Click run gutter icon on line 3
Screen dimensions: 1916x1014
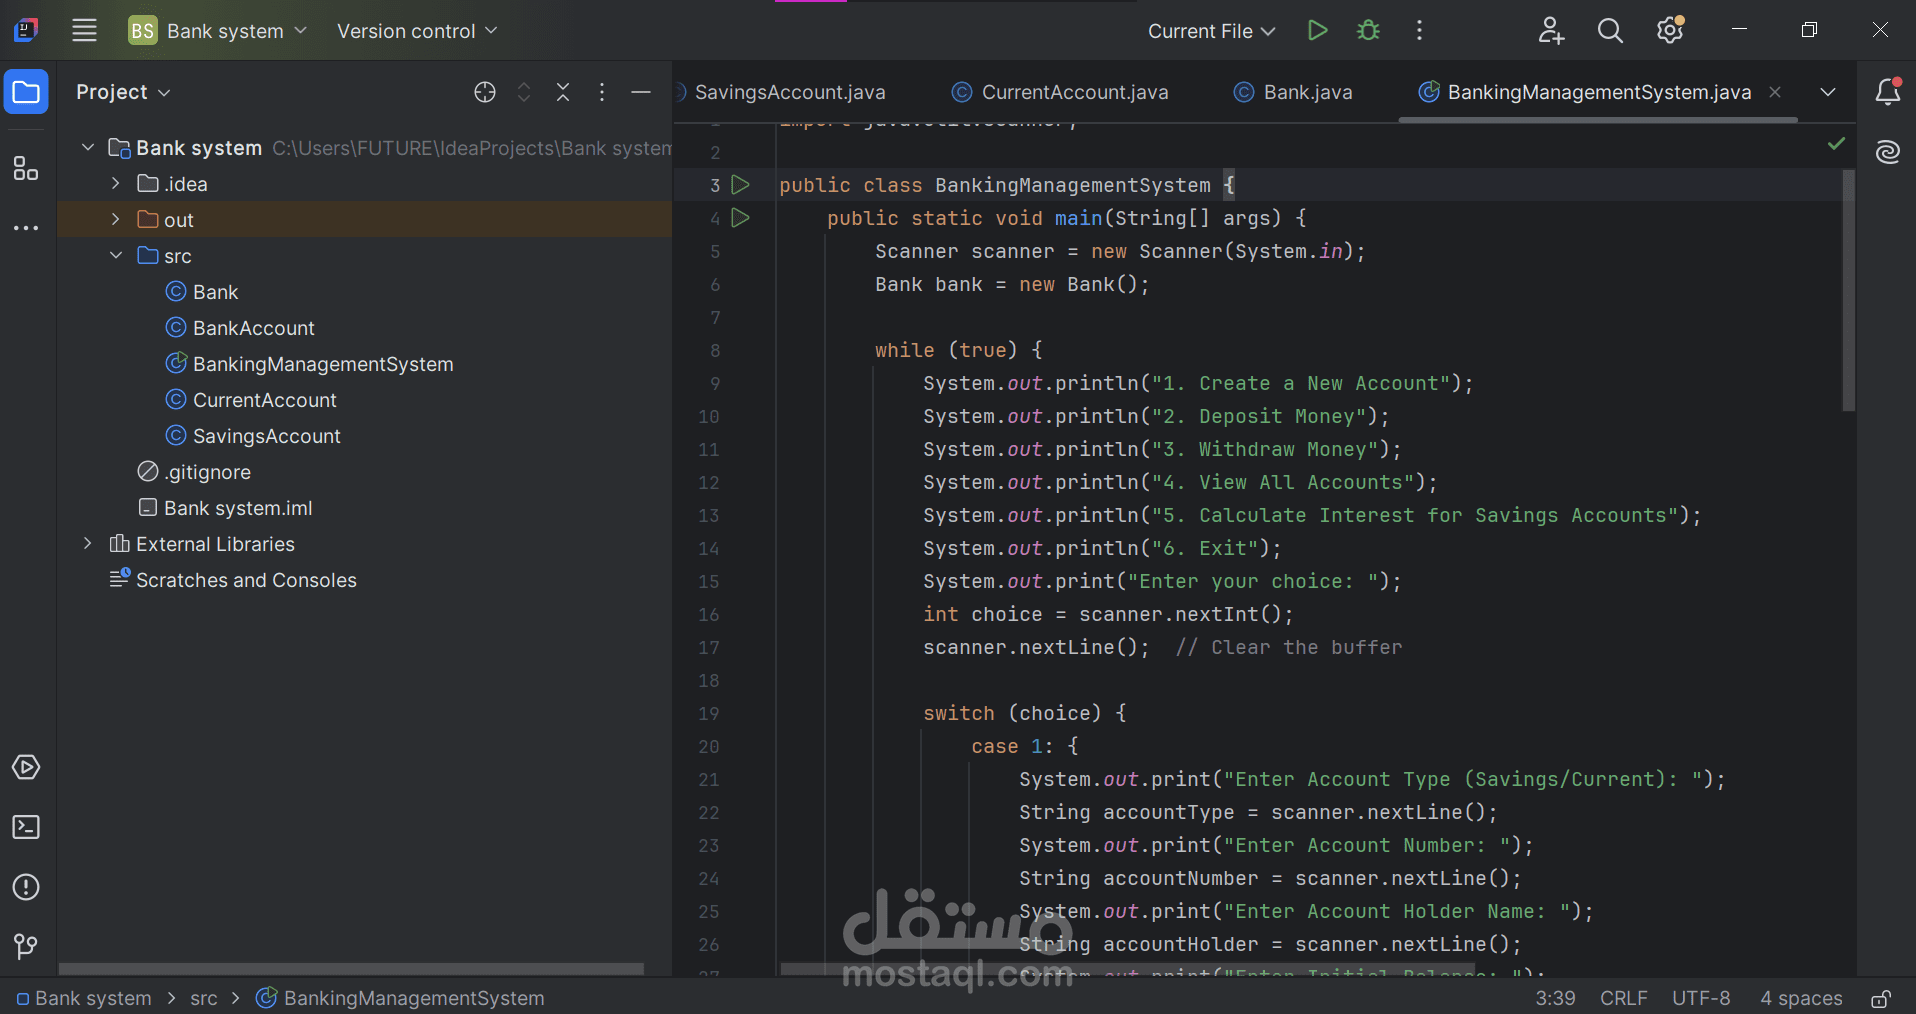[x=741, y=185]
